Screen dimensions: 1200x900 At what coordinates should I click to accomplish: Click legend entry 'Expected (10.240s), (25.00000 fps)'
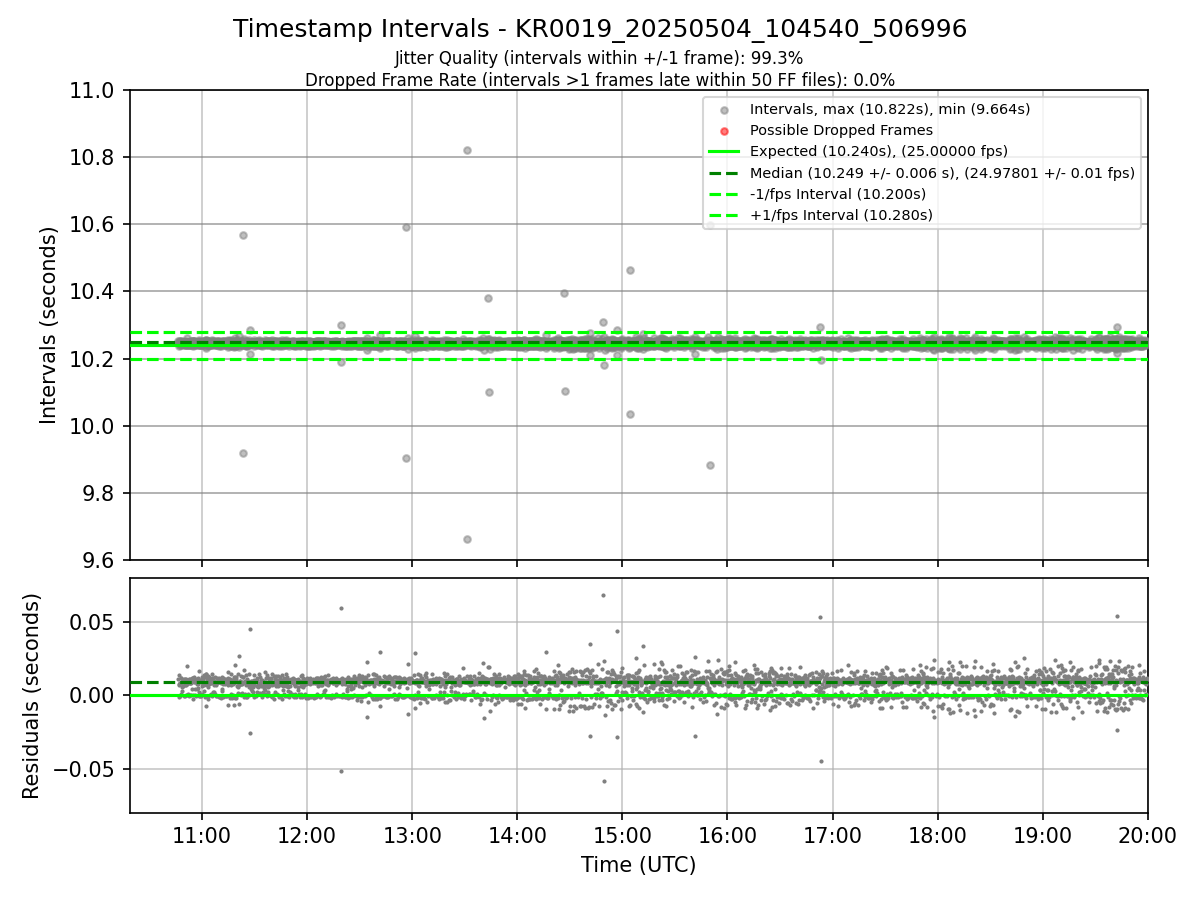(879, 151)
